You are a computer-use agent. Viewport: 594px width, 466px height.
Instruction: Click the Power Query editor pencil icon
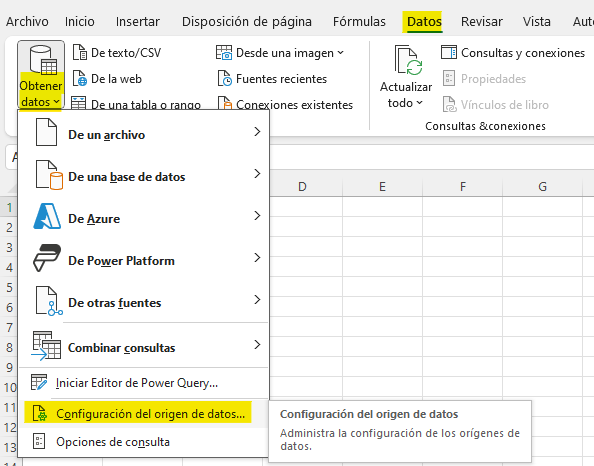click(39, 382)
